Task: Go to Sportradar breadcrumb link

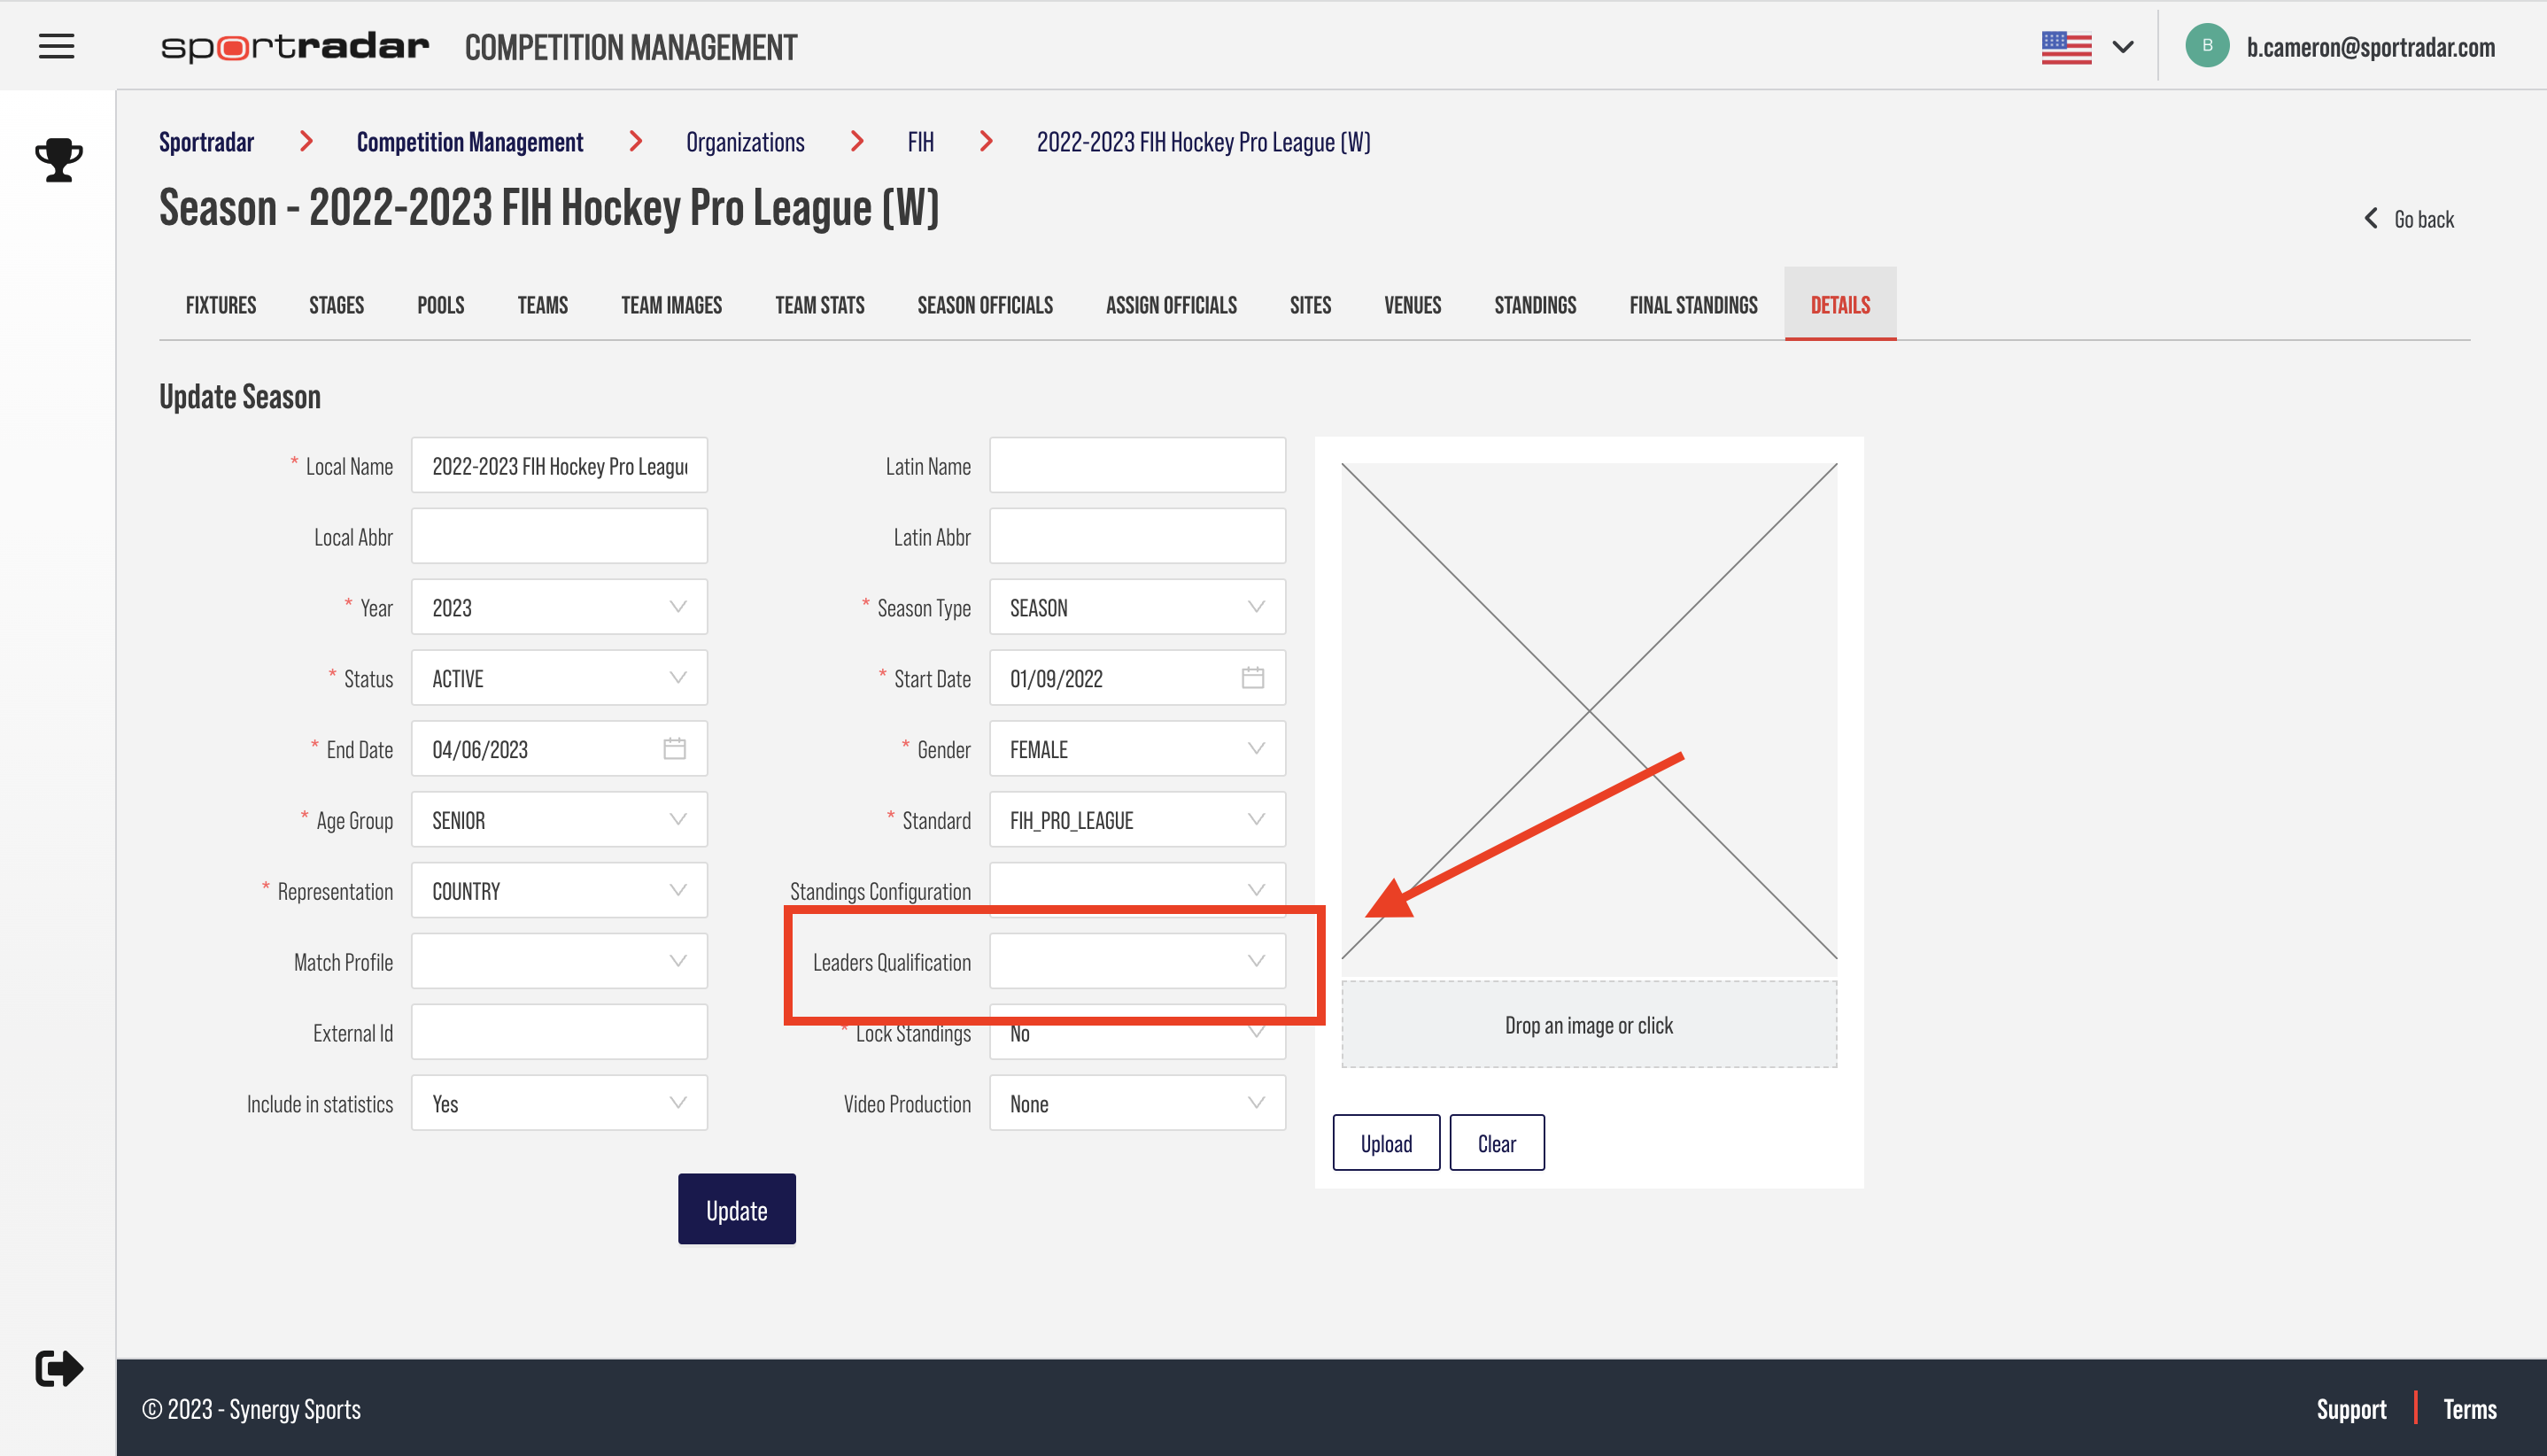Action: click(x=206, y=142)
